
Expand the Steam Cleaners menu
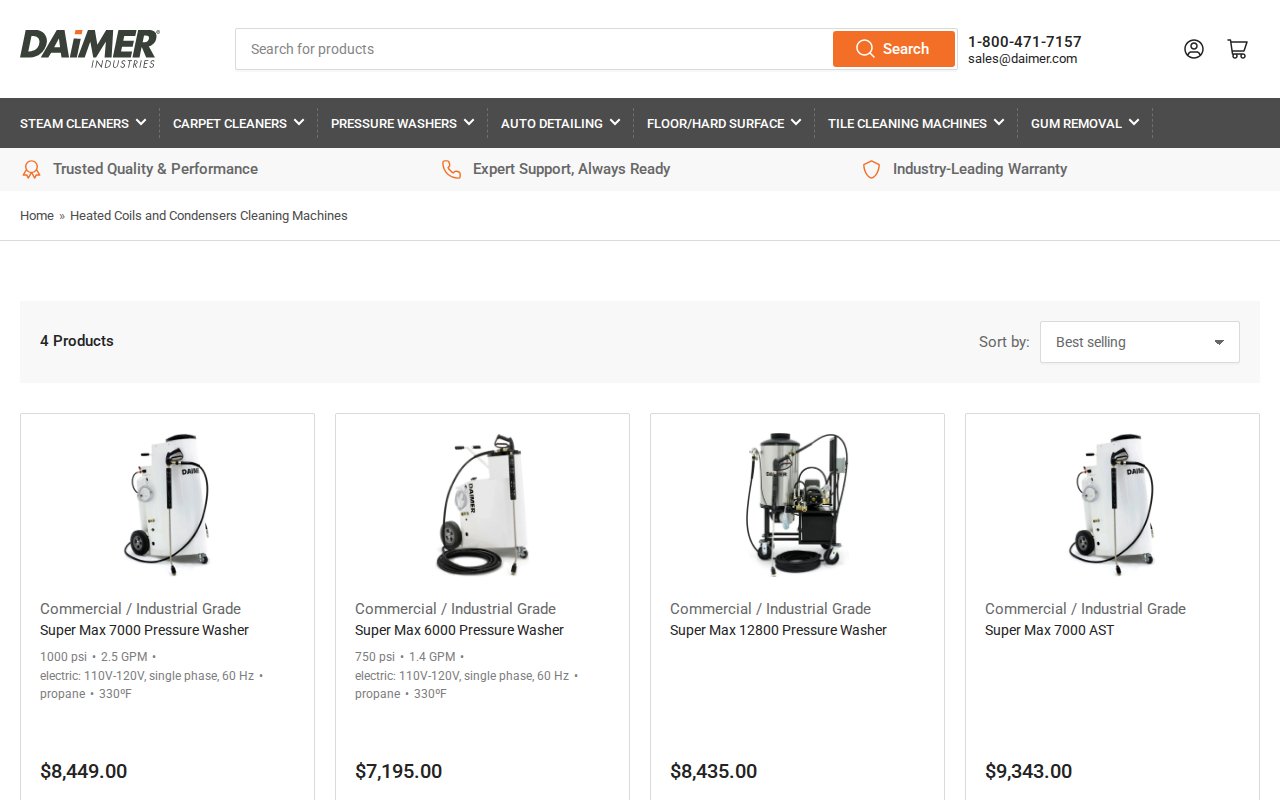tap(83, 123)
